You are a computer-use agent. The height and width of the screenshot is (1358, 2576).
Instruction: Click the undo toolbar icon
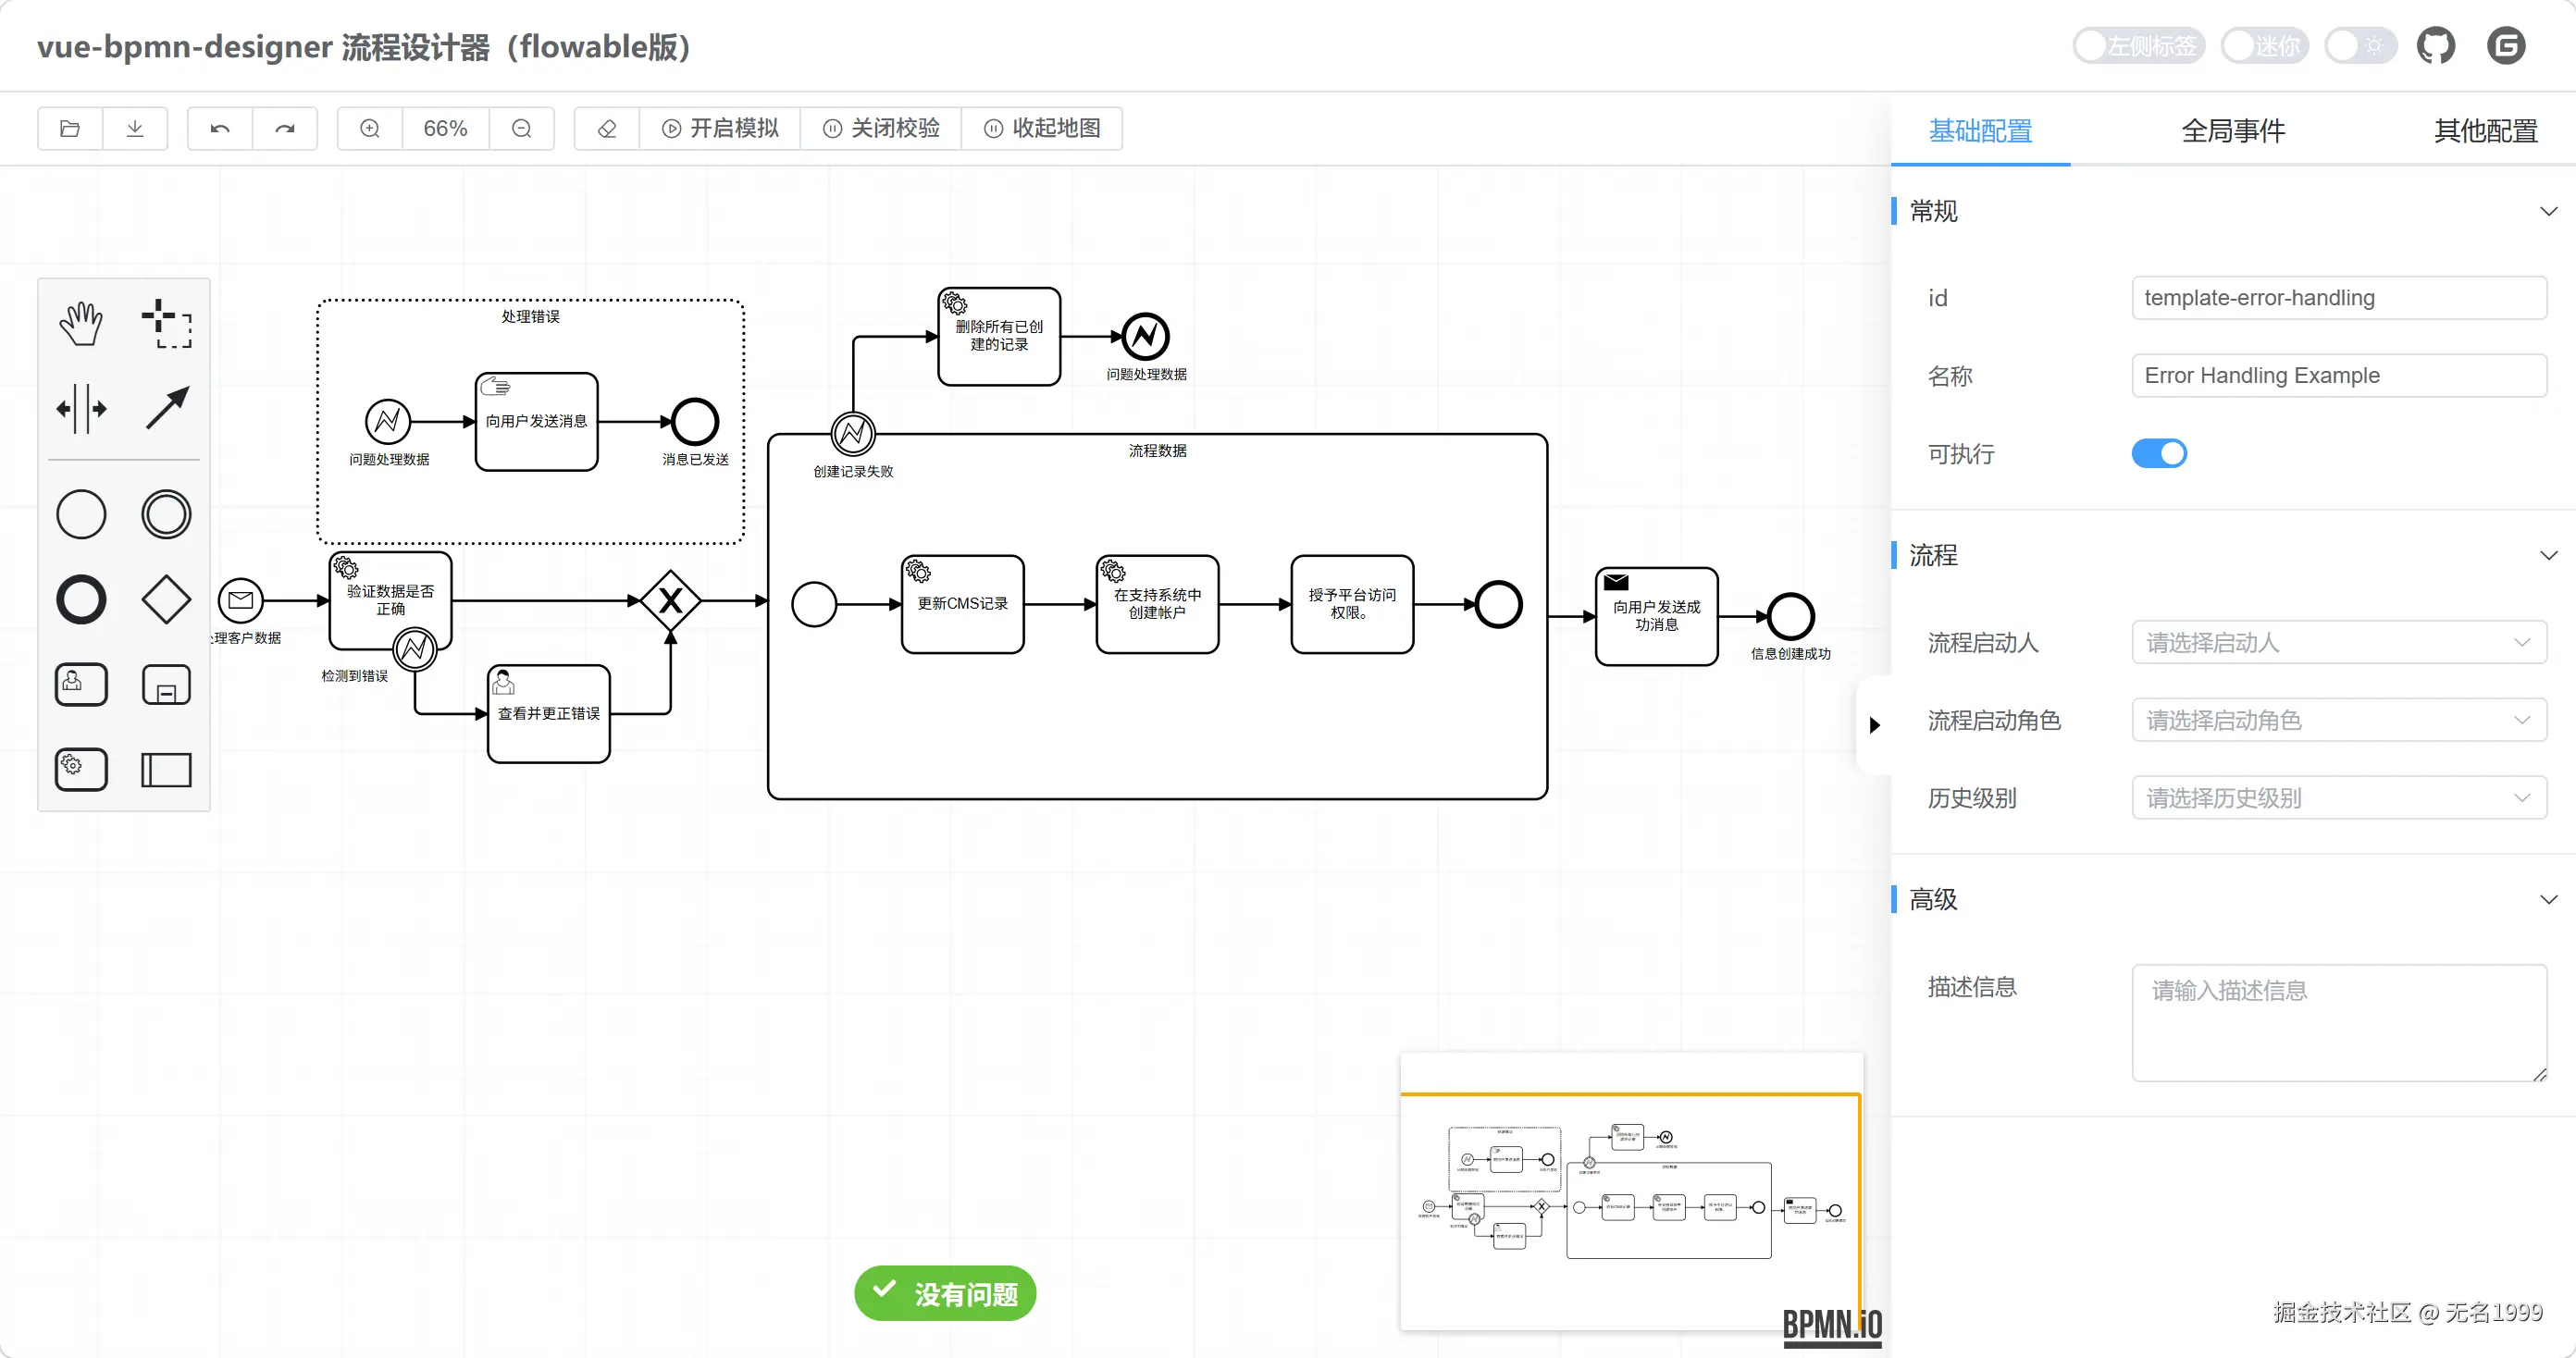[220, 128]
